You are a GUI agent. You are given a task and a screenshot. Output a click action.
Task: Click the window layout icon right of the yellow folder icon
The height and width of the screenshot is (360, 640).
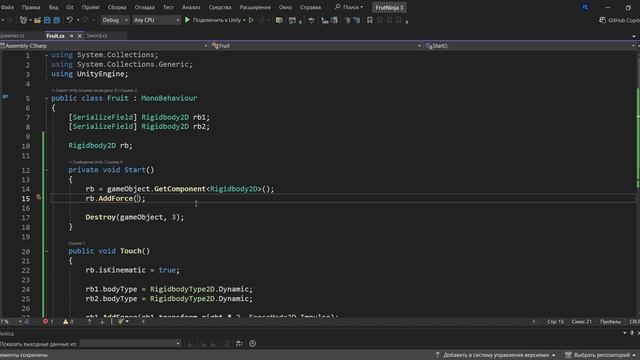coord(292,20)
